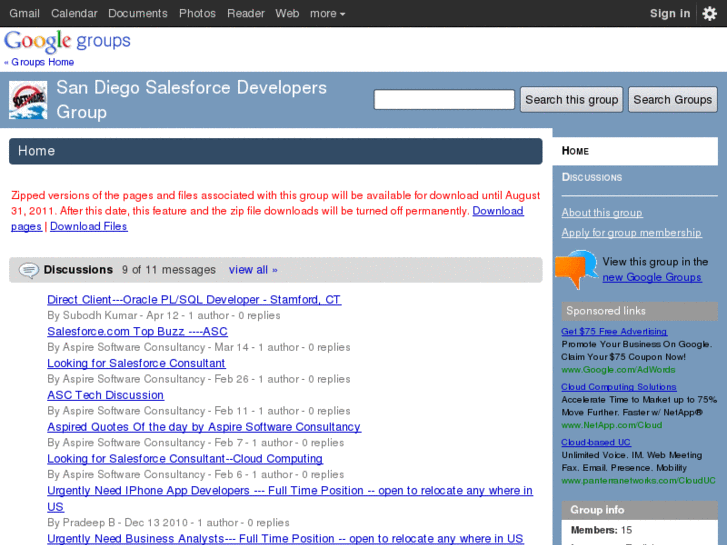
Task: Click the new Google Groups chat icon
Action: point(576,269)
